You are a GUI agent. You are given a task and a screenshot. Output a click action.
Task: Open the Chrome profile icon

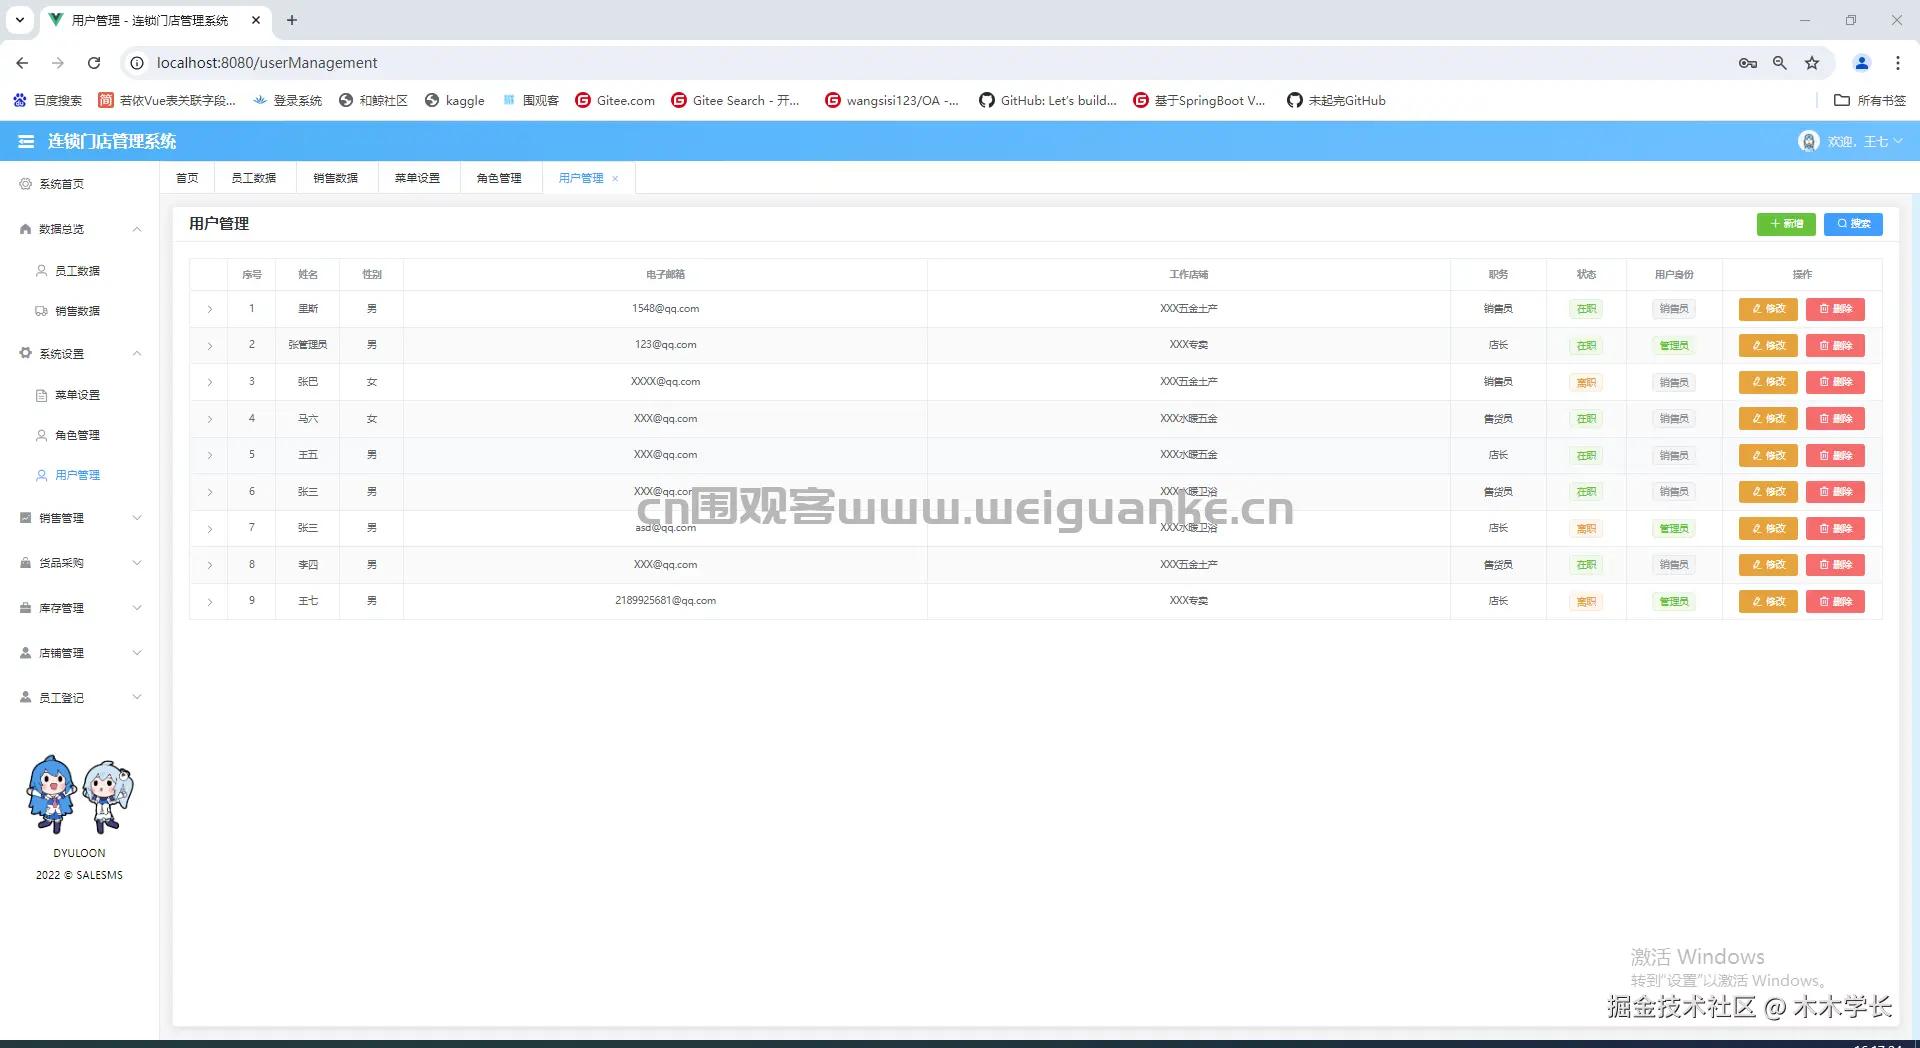(x=1862, y=63)
